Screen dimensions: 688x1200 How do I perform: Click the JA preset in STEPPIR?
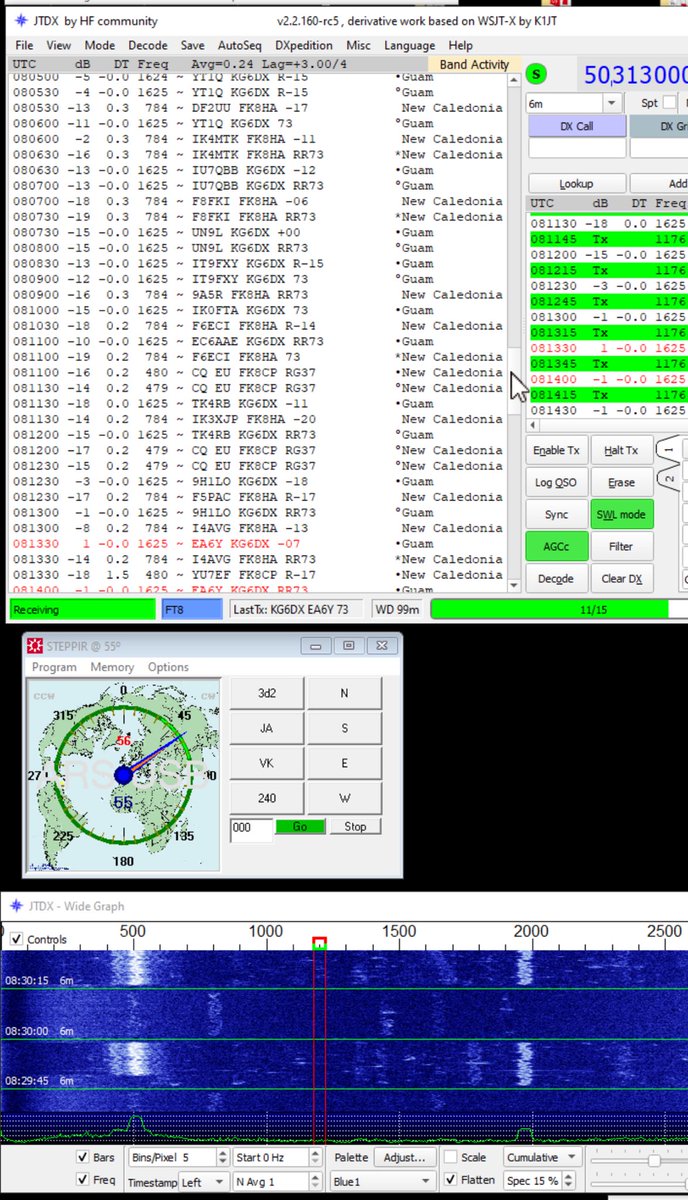point(266,729)
